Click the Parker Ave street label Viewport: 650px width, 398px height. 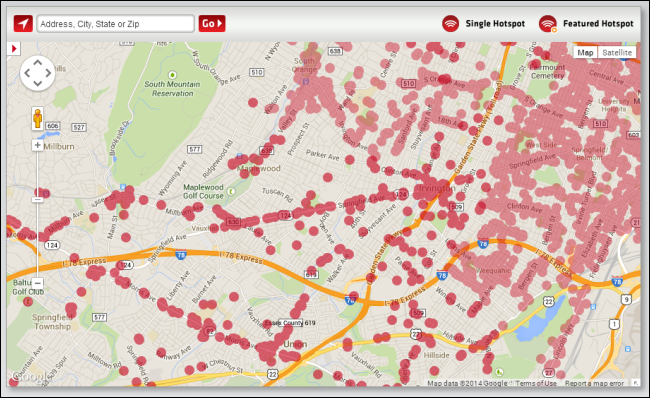point(323,155)
